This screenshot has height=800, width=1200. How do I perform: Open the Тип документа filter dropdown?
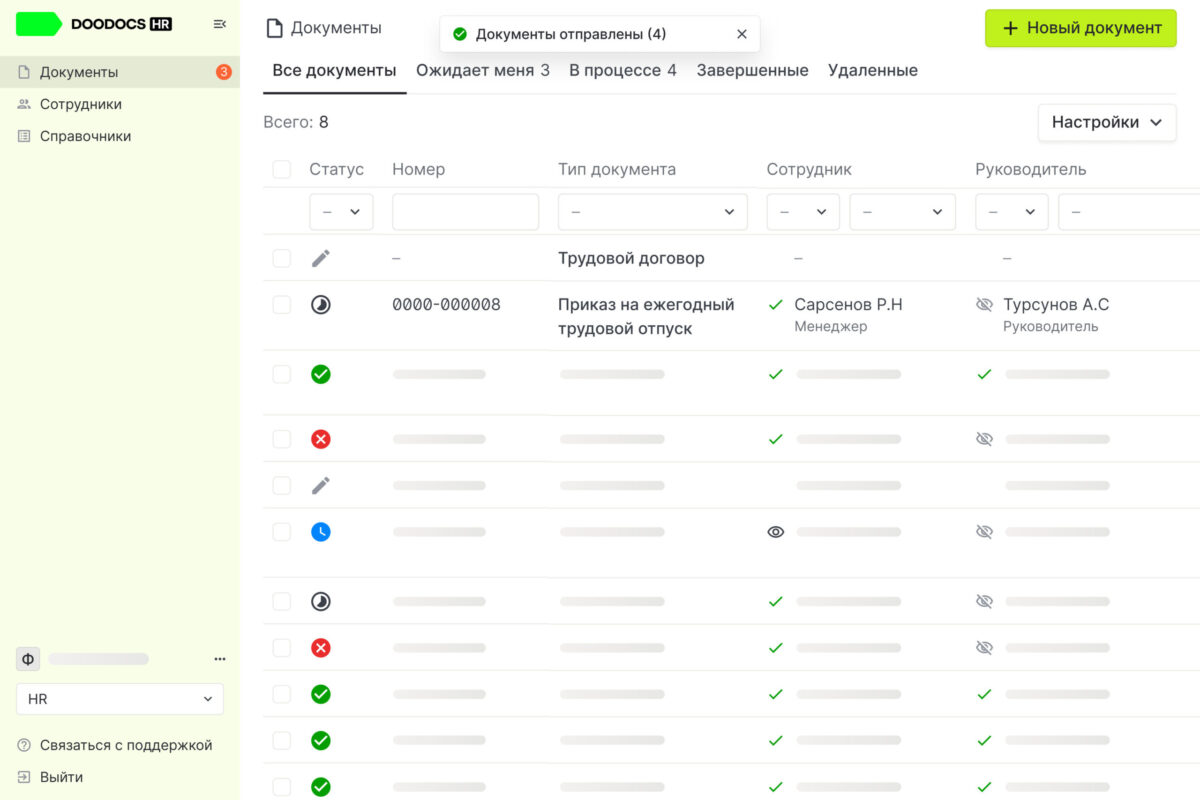(x=653, y=212)
